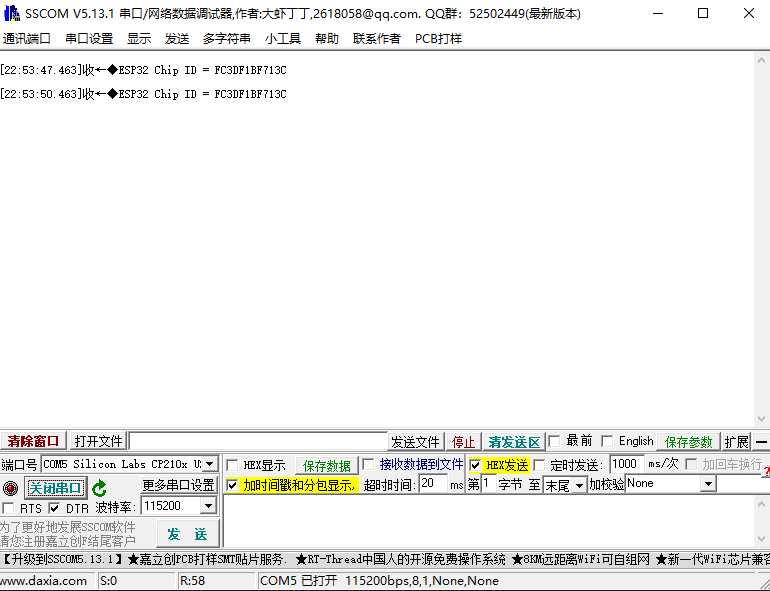
Task: Click the 清除窗口 button
Action: click(x=34, y=441)
